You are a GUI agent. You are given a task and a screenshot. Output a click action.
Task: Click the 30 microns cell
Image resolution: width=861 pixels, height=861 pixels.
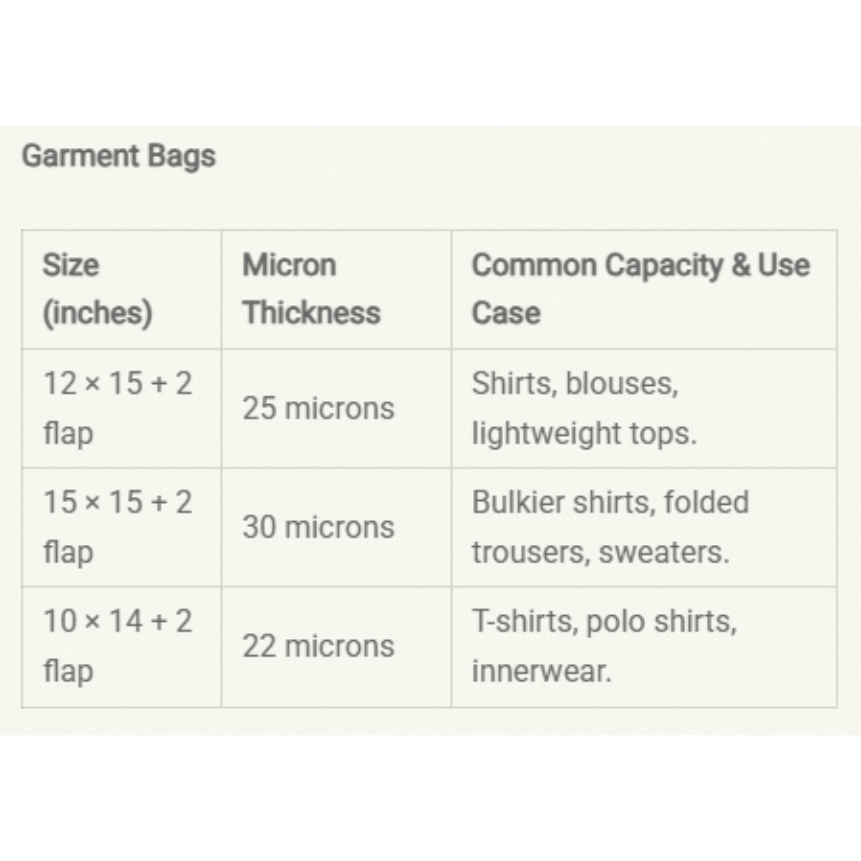[x=318, y=527]
